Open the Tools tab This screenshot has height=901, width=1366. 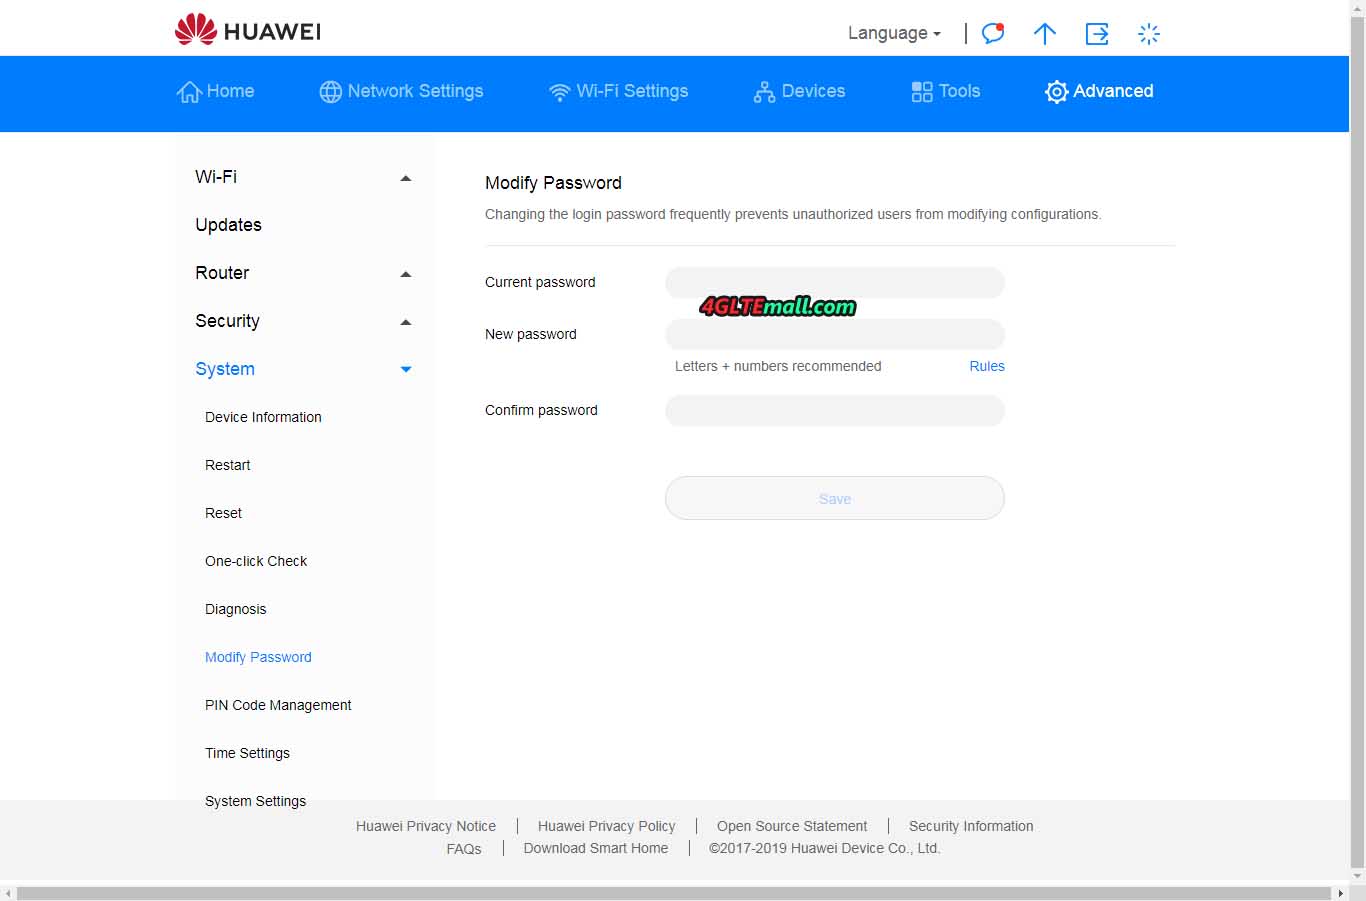[945, 91]
